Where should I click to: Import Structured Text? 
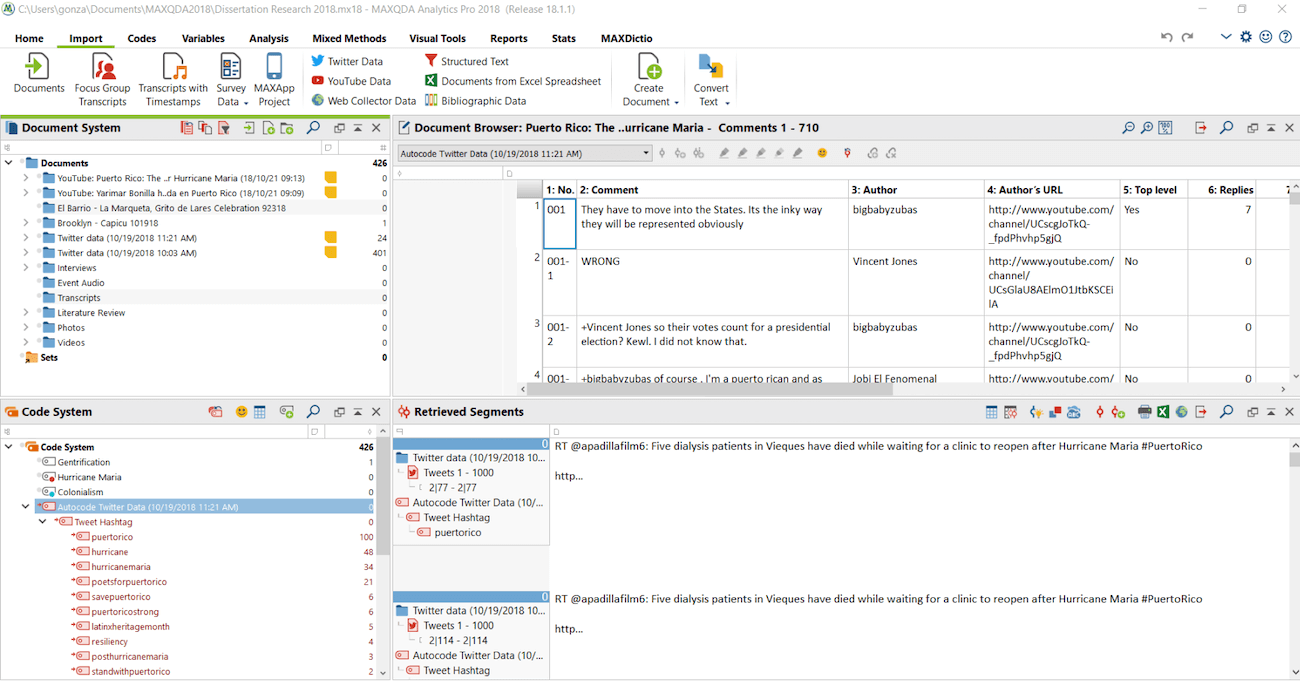[466, 61]
